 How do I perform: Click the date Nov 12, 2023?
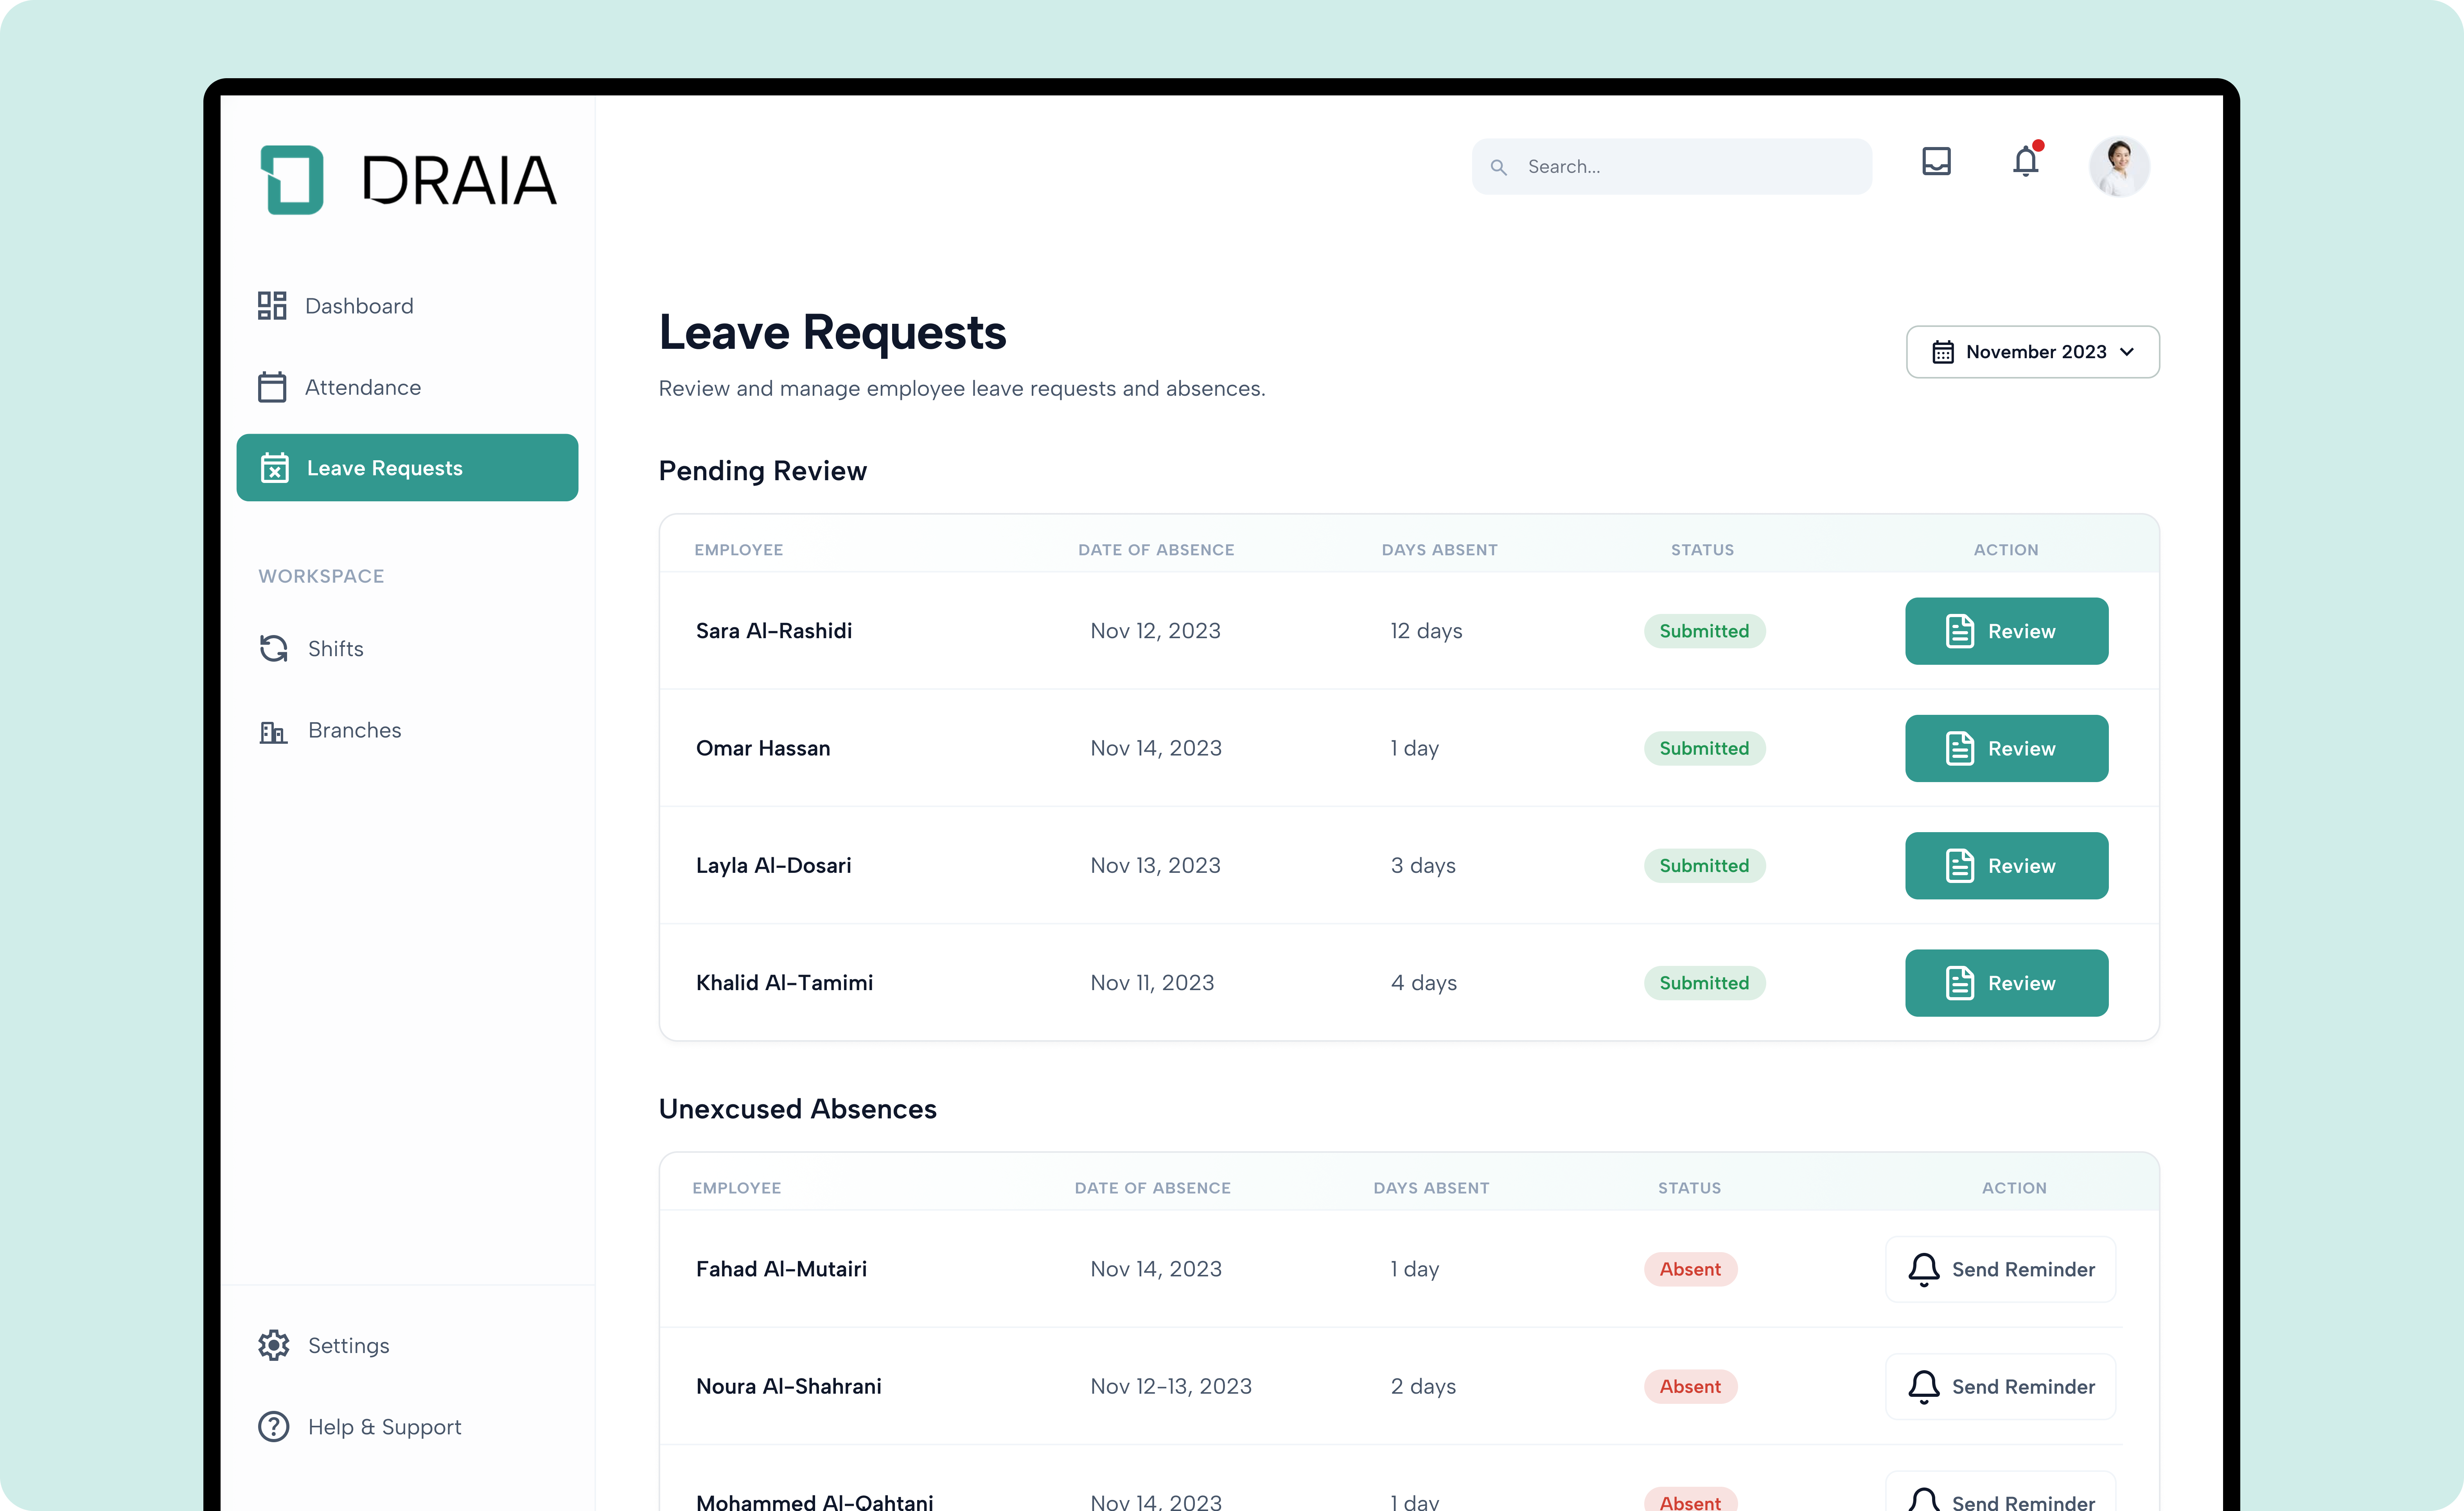1155,631
